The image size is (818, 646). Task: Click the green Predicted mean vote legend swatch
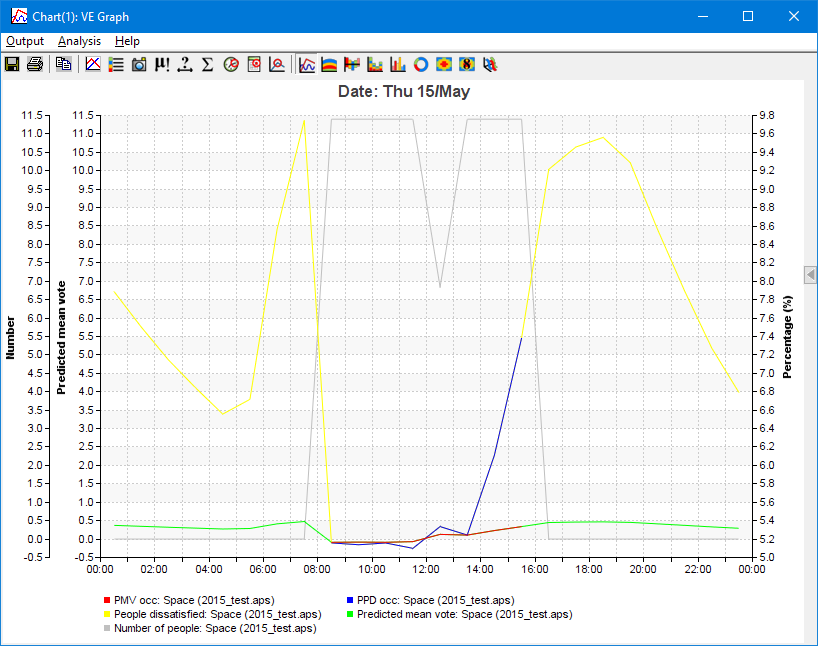coord(350,614)
